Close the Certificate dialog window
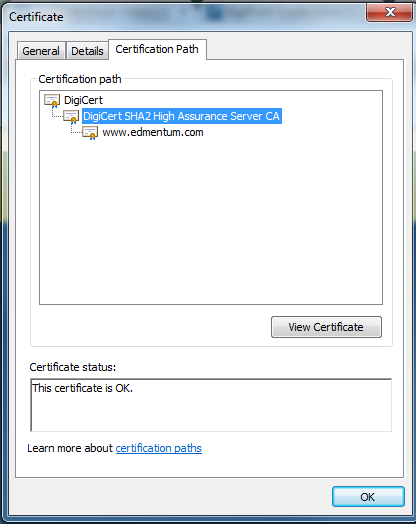The width and height of the screenshot is (419, 524). tap(390, 12)
